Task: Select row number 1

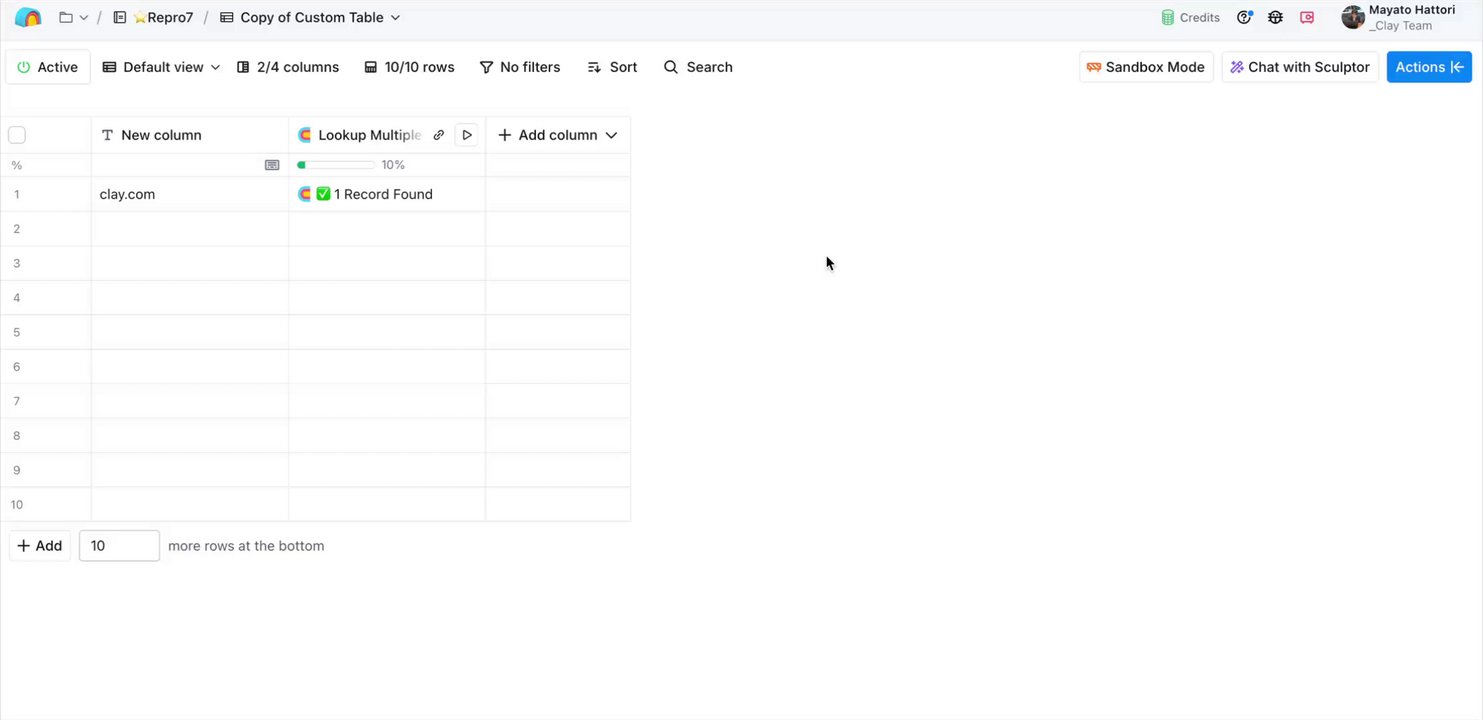Action: coord(17,194)
